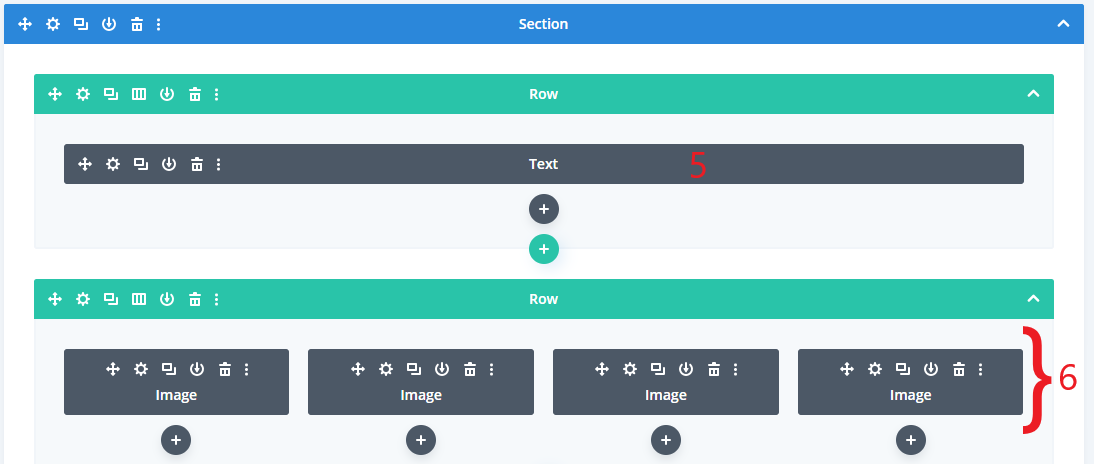
Task: Collapse the second Row chevron
Action: click(1033, 299)
